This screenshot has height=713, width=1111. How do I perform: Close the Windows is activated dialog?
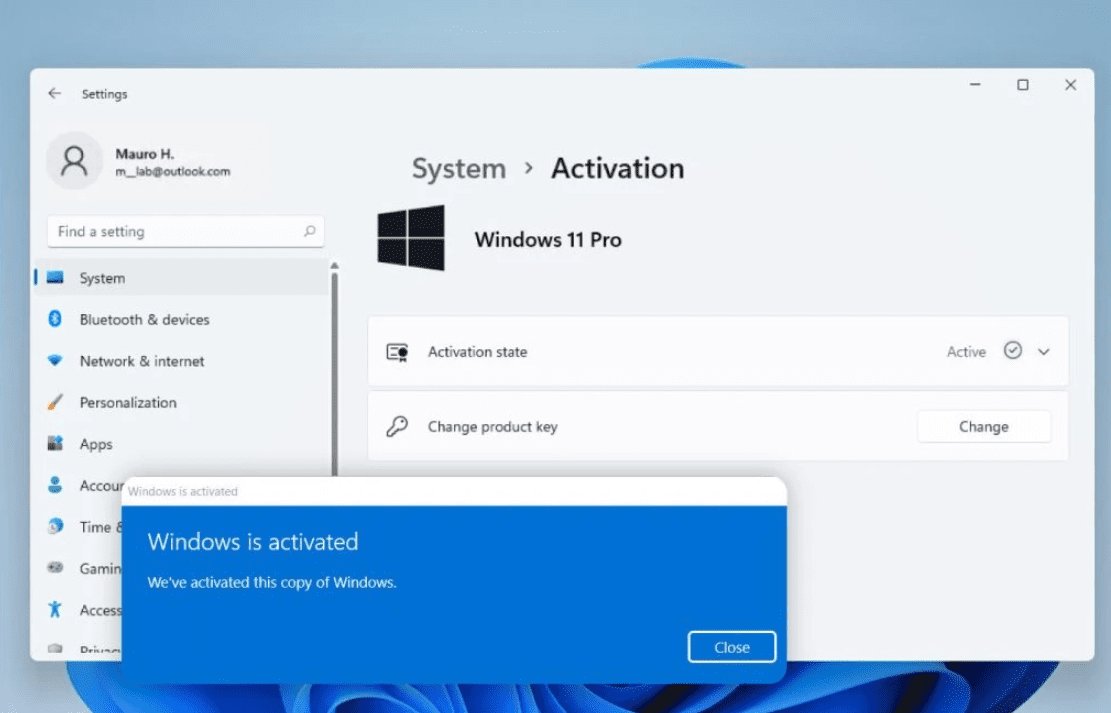click(x=731, y=647)
